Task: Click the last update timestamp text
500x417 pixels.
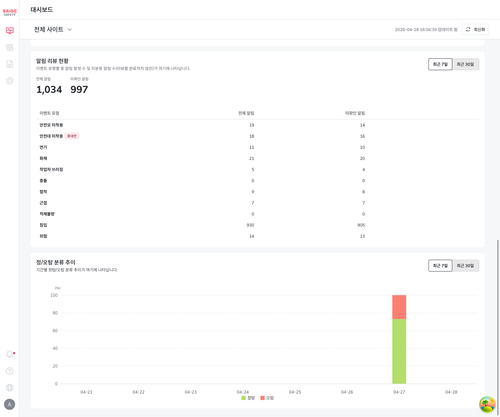Action: point(426,30)
